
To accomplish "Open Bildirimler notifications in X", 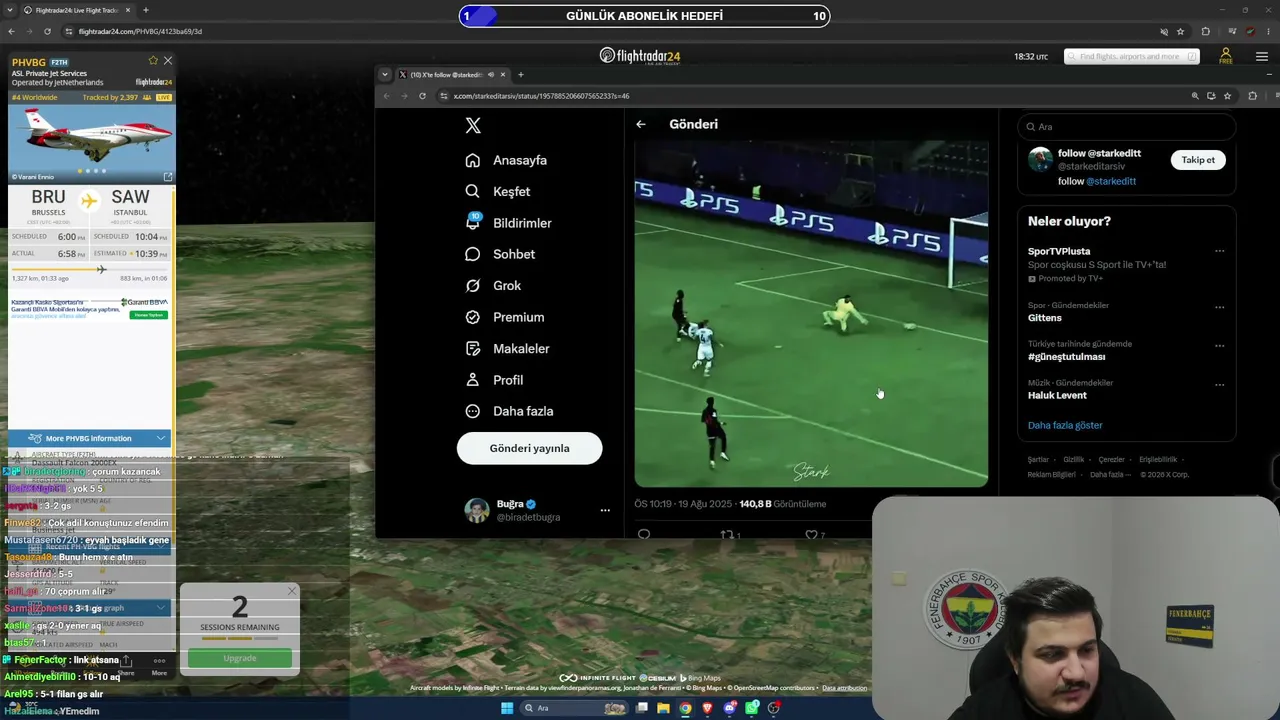I will 508,222.
